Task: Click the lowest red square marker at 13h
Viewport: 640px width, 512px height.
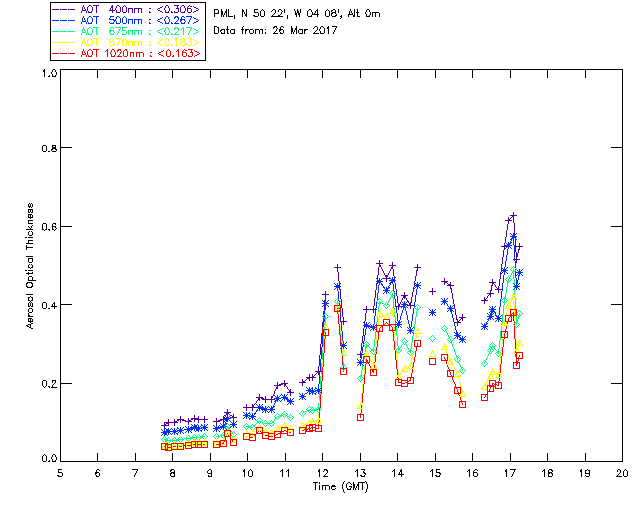Action: point(360,417)
